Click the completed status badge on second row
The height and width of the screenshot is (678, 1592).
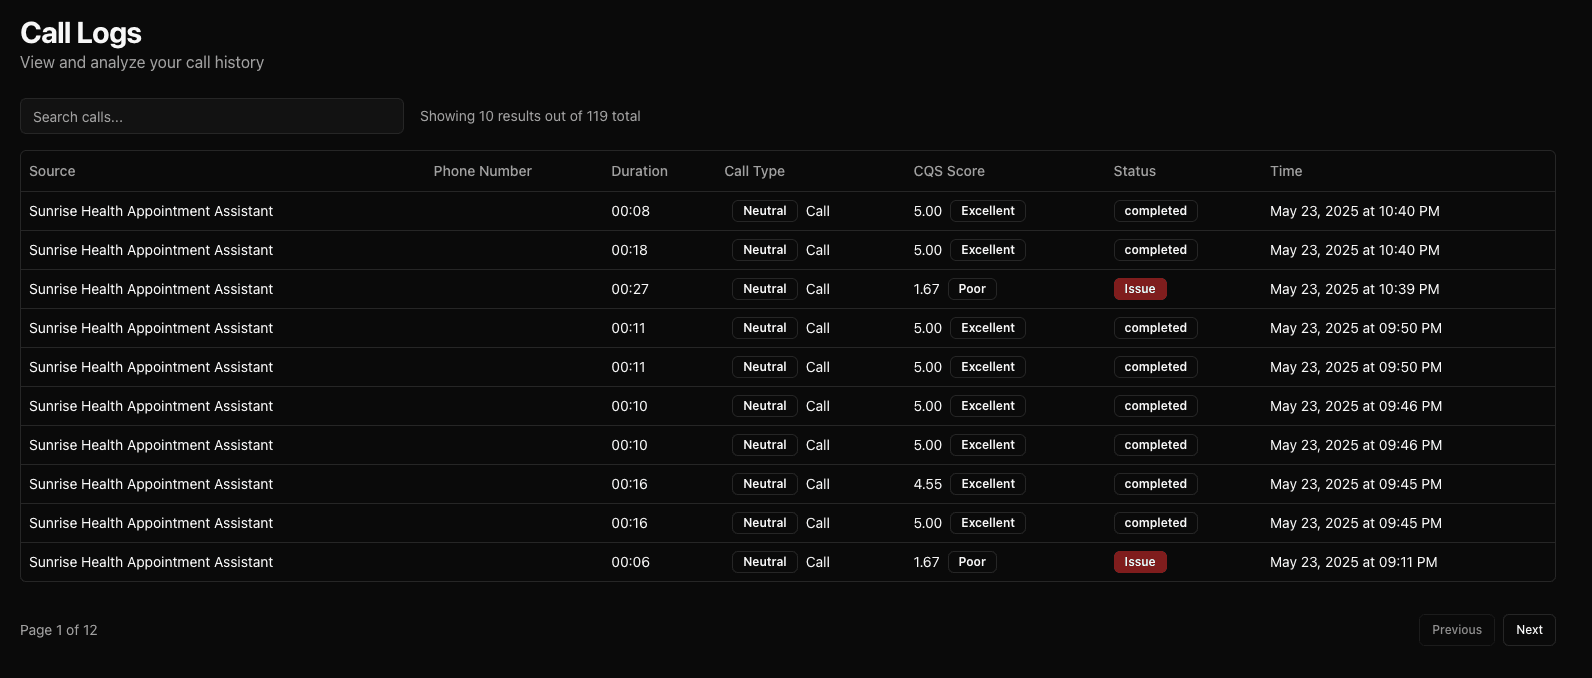pyautogui.click(x=1155, y=249)
